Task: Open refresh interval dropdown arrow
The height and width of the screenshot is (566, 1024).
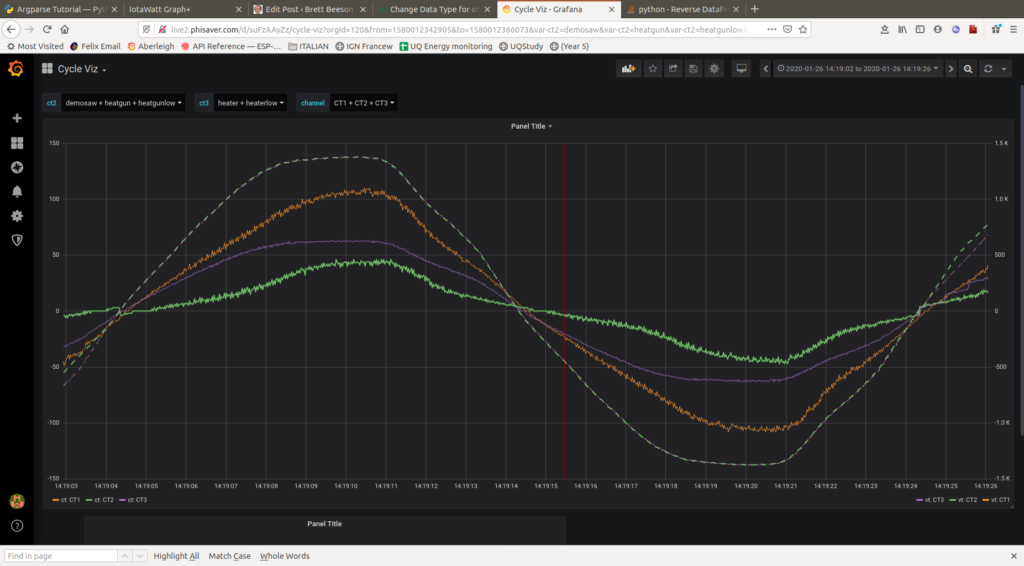Action: point(1004,69)
